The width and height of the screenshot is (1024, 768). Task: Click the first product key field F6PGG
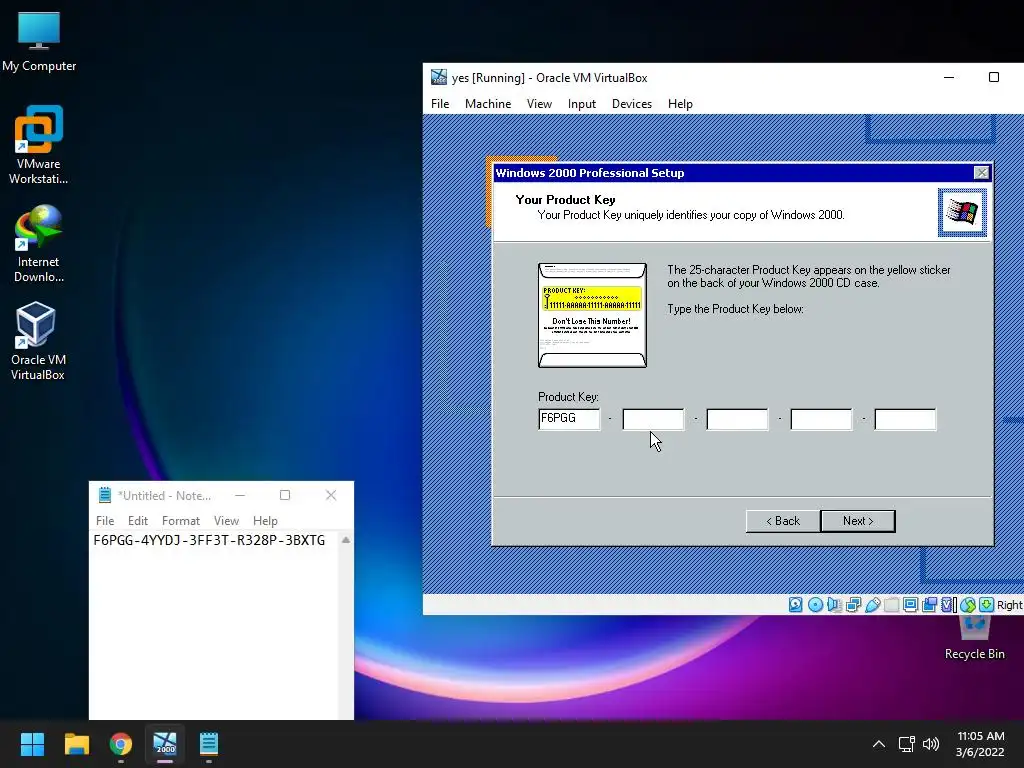click(x=569, y=419)
